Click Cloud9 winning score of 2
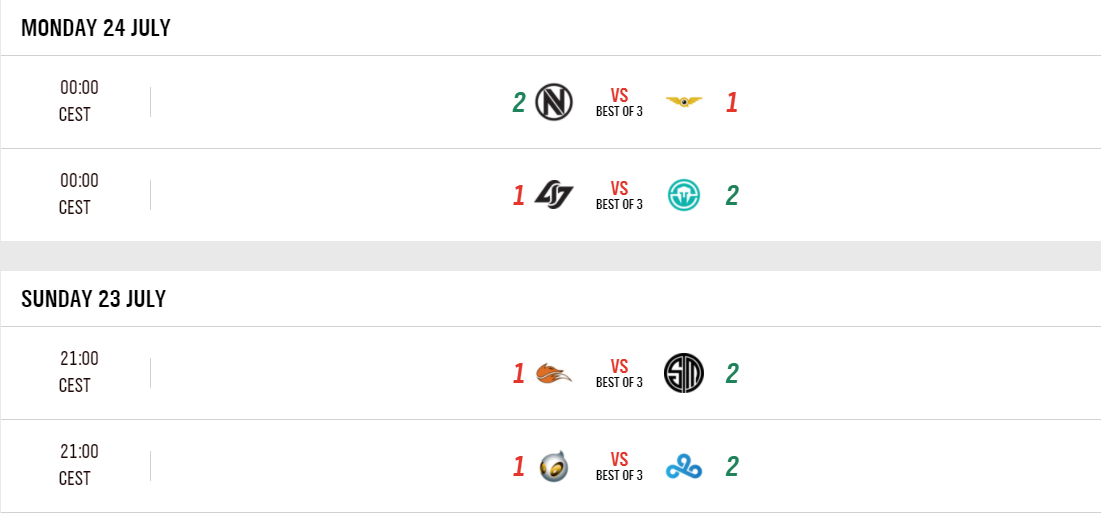The width and height of the screenshot is (1101, 513). 732,467
